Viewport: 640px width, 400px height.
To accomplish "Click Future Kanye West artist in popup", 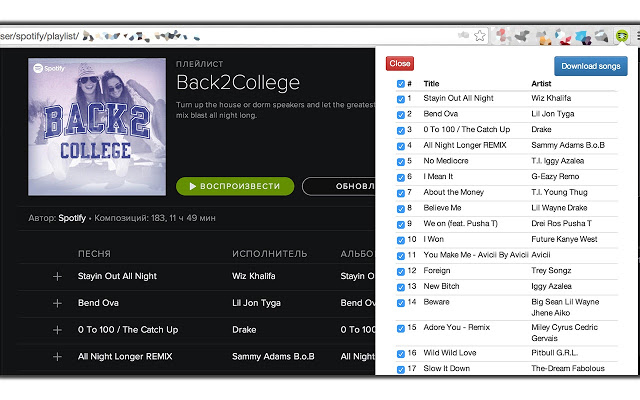I will point(564,239).
